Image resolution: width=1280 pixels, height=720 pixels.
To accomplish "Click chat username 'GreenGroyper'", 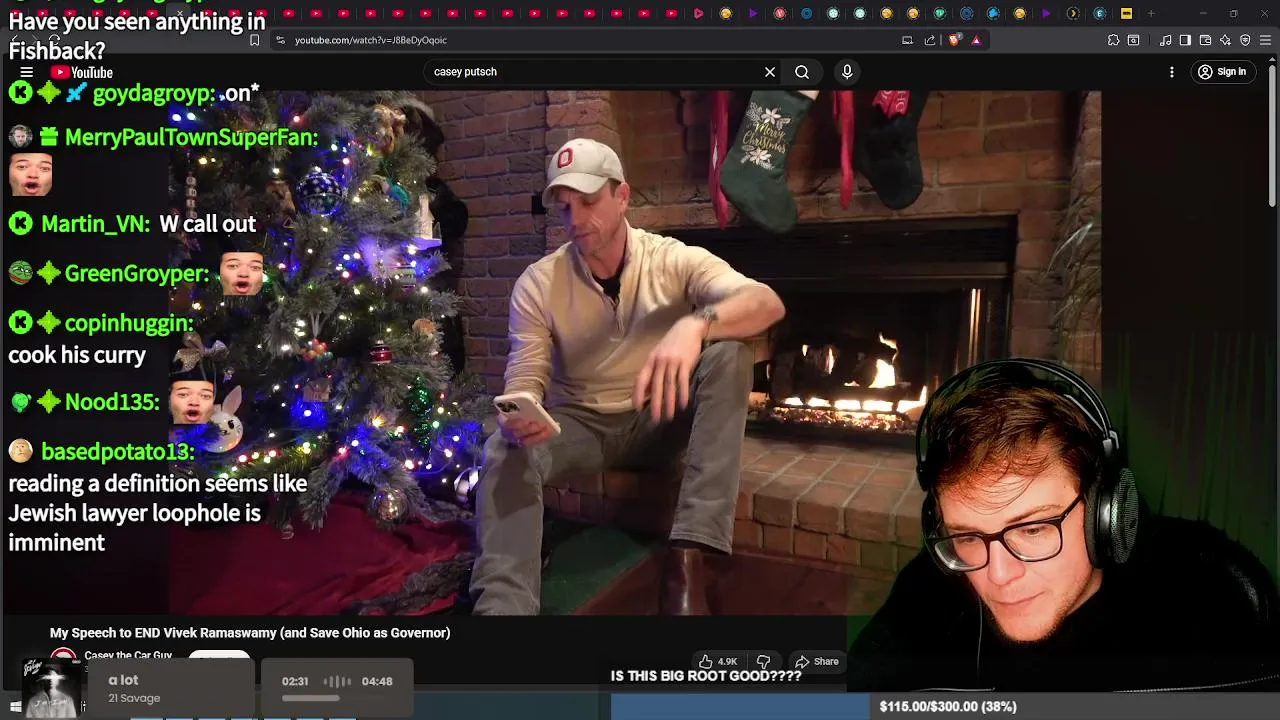I will coord(137,273).
